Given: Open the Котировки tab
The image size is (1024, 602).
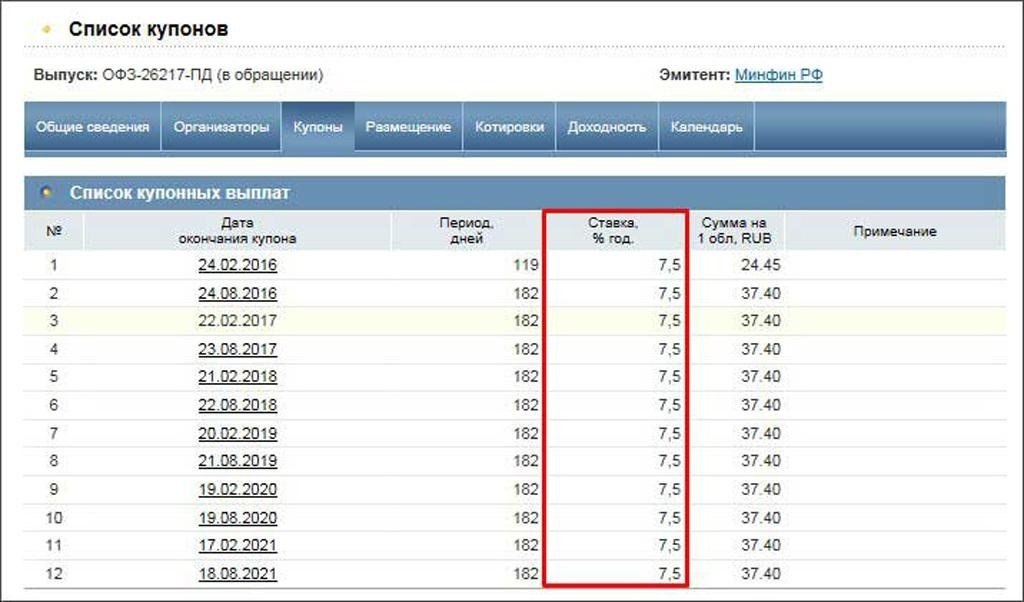Looking at the screenshot, I should tap(509, 127).
